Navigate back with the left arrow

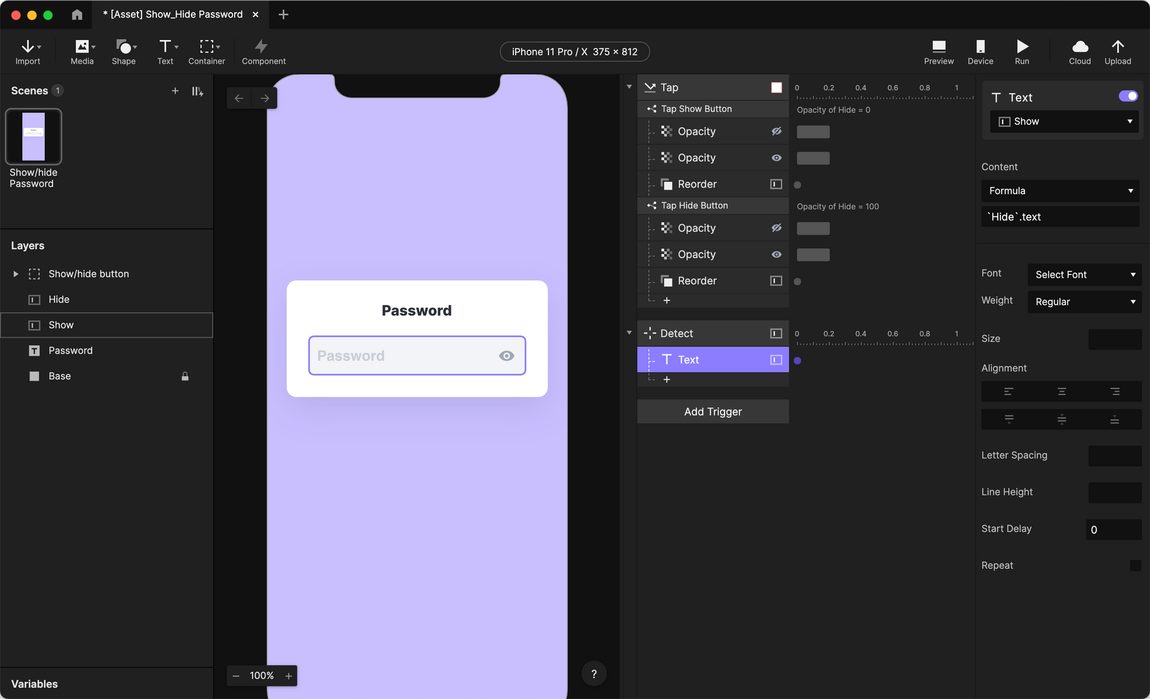coord(239,98)
